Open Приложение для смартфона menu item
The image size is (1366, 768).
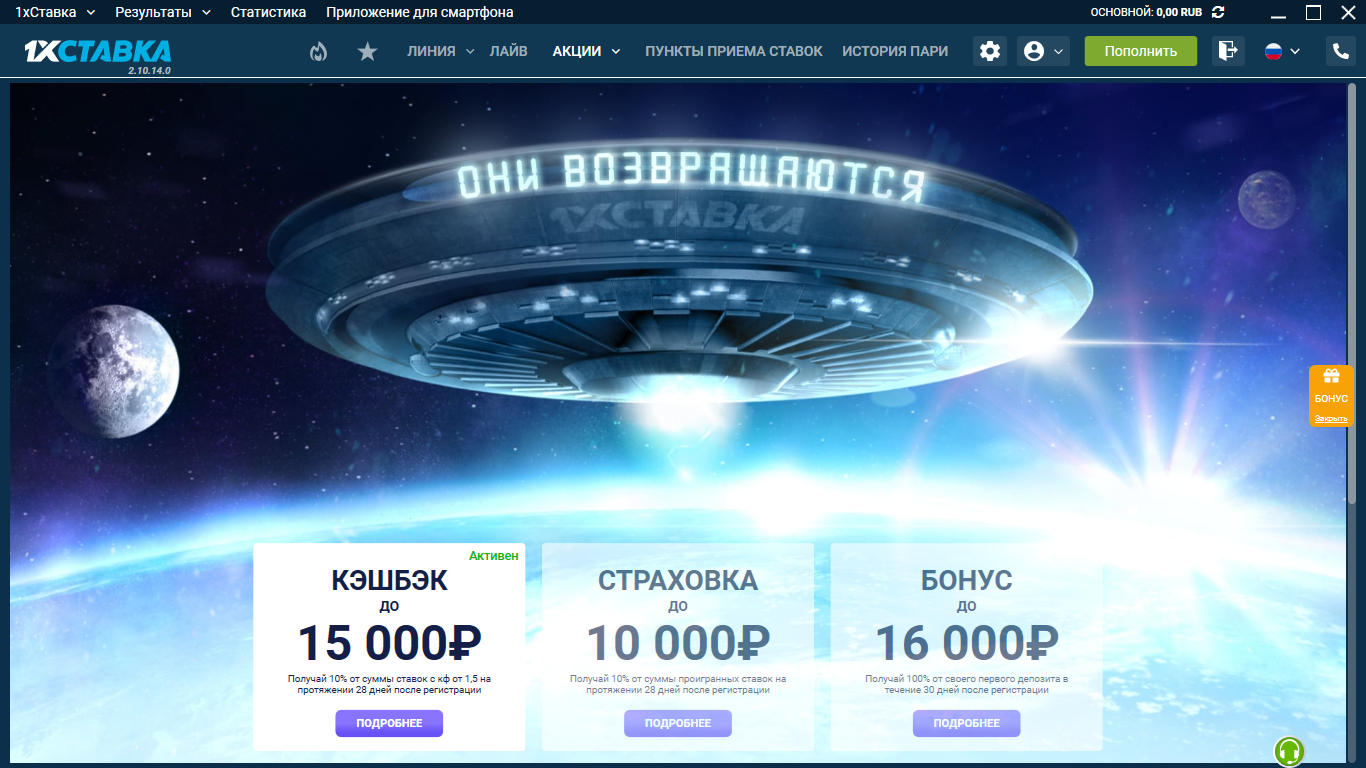[x=420, y=12]
